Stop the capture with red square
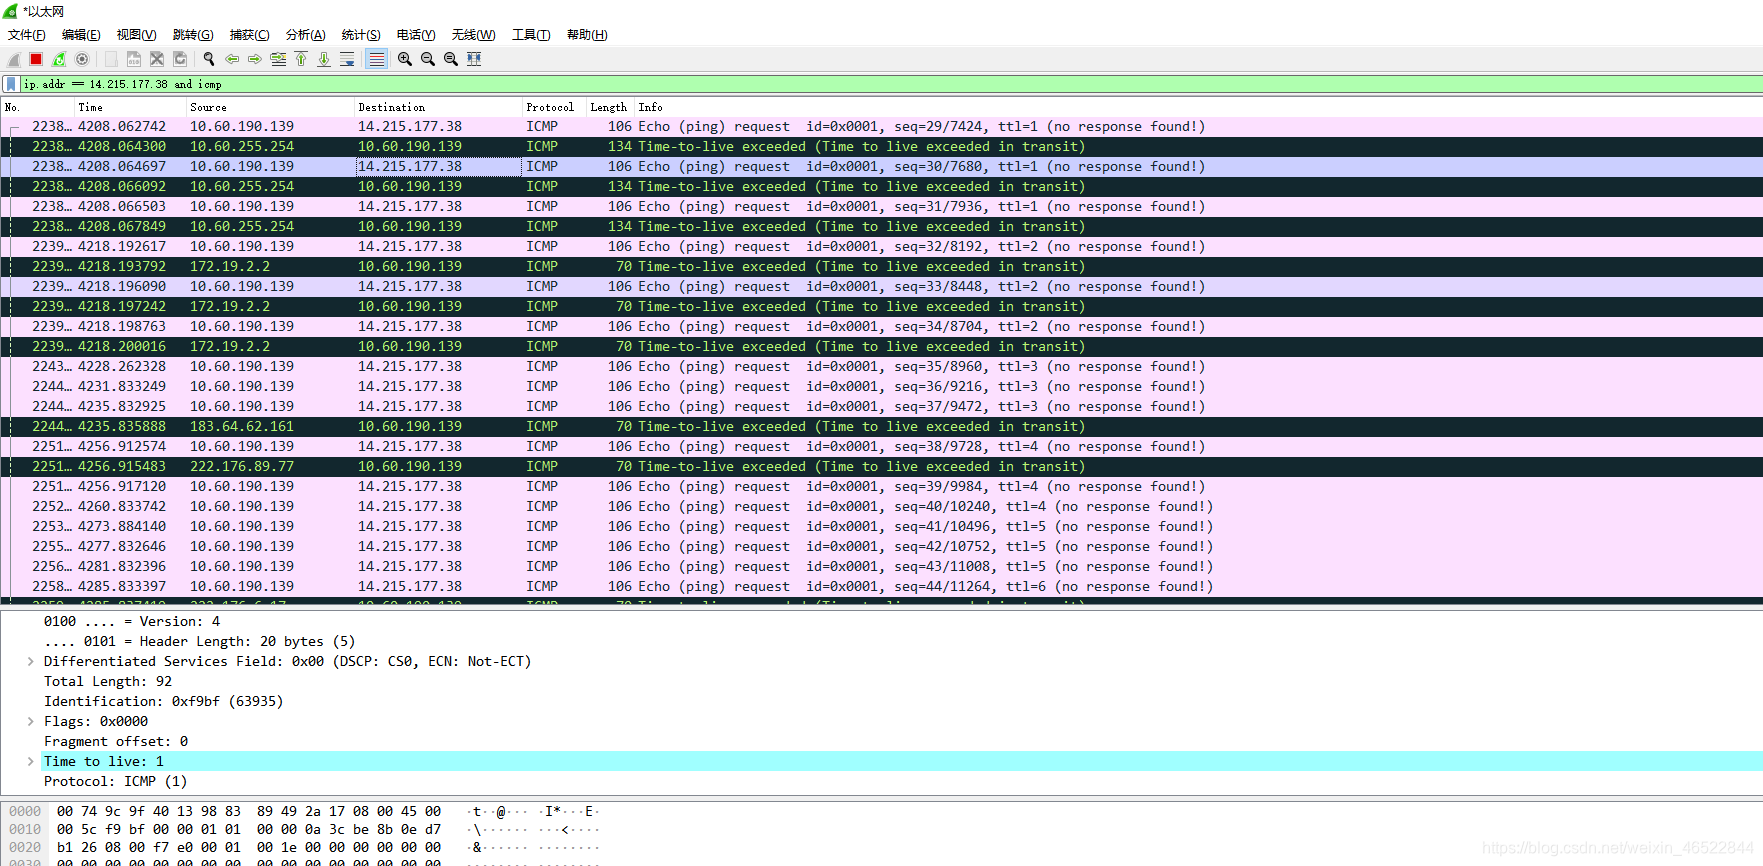The height and width of the screenshot is (866, 1763). tap(36, 59)
